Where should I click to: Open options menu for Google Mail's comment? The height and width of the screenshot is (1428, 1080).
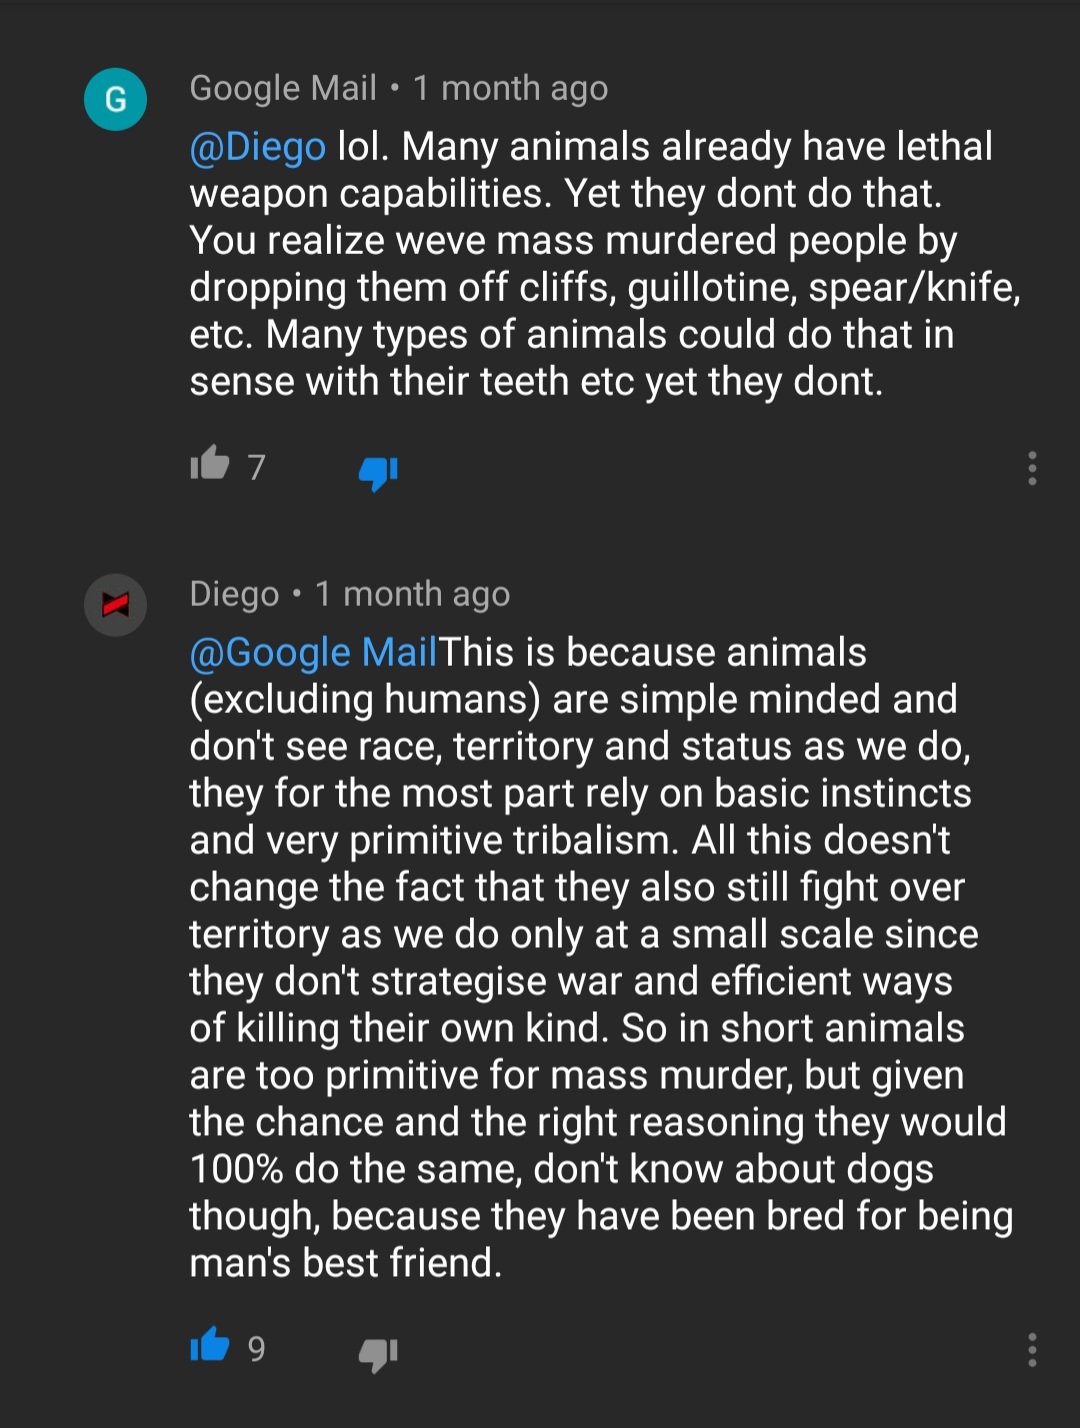coord(1032,468)
